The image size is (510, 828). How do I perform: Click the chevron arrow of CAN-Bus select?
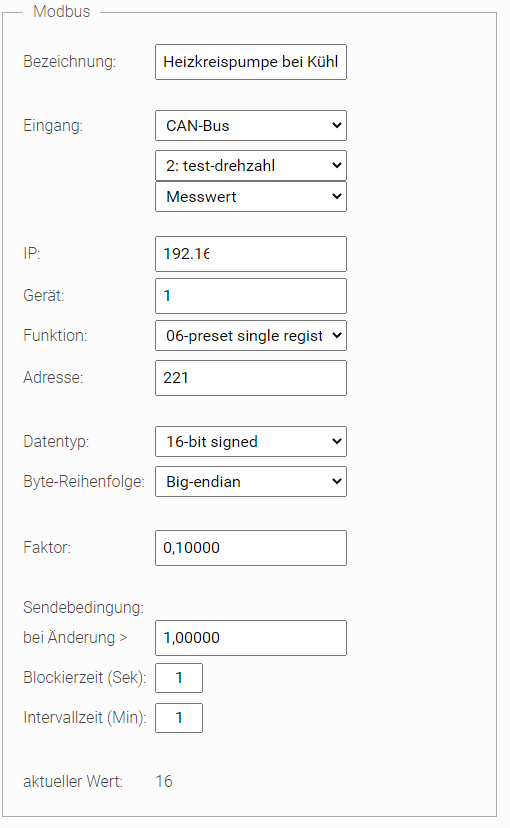[x=336, y=126]
